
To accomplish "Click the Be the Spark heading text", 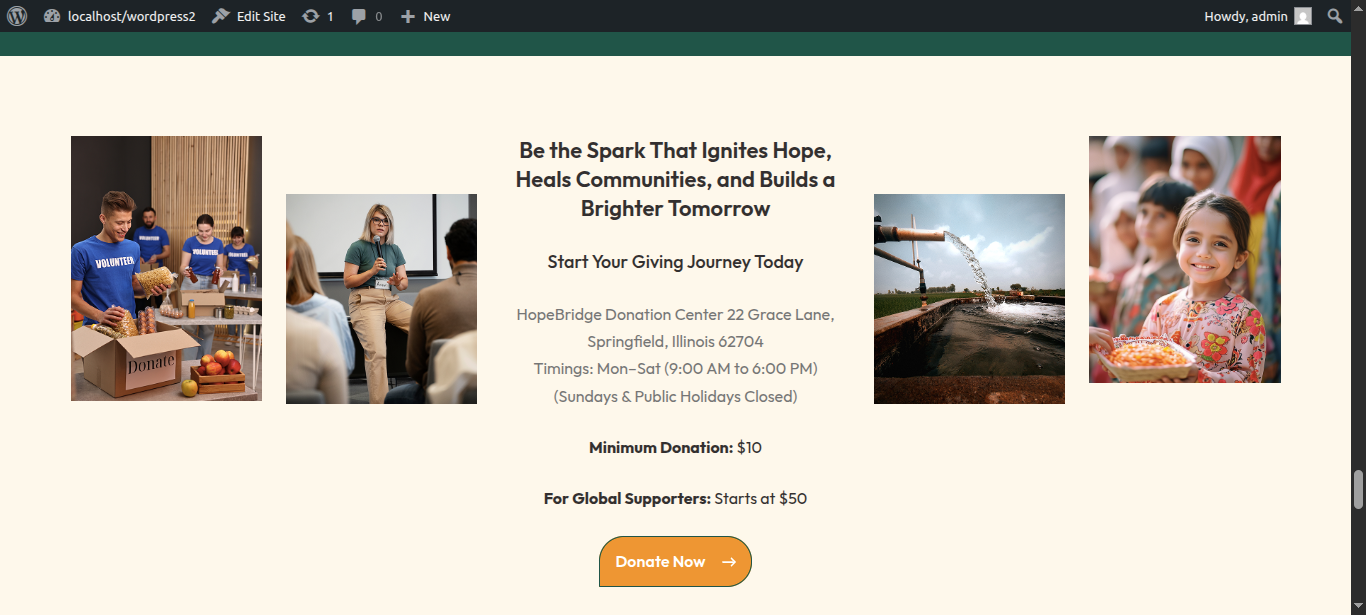I will pyautogui.click(x=675, y=180).
